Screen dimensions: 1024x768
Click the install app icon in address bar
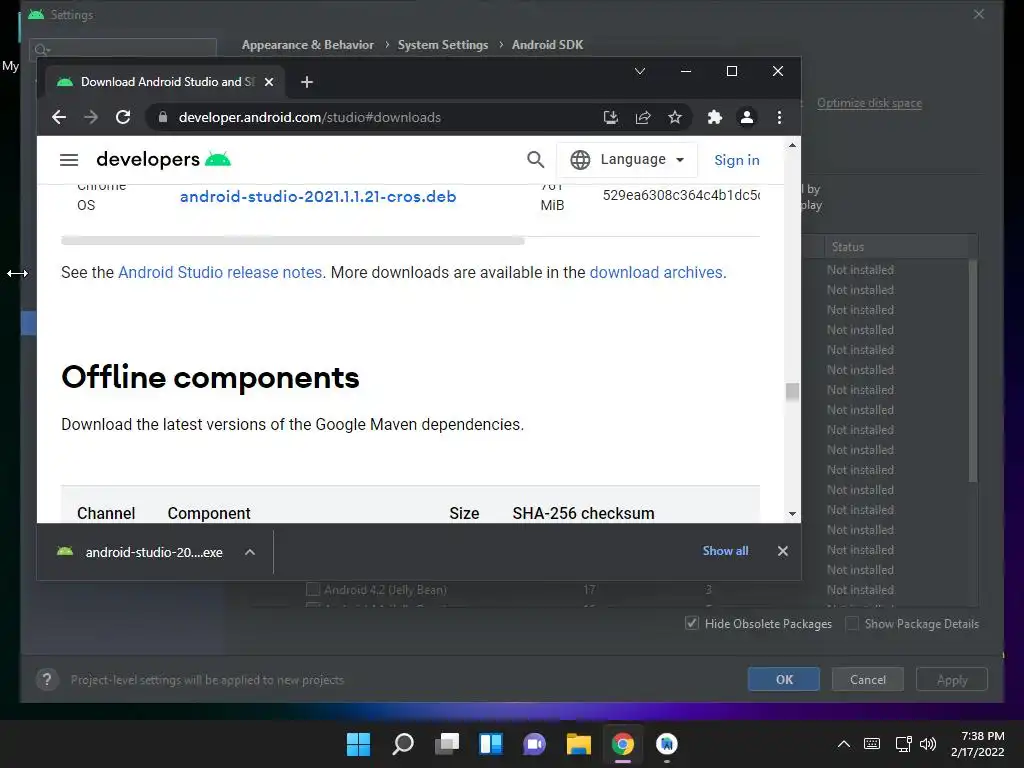tap(611, 118)
